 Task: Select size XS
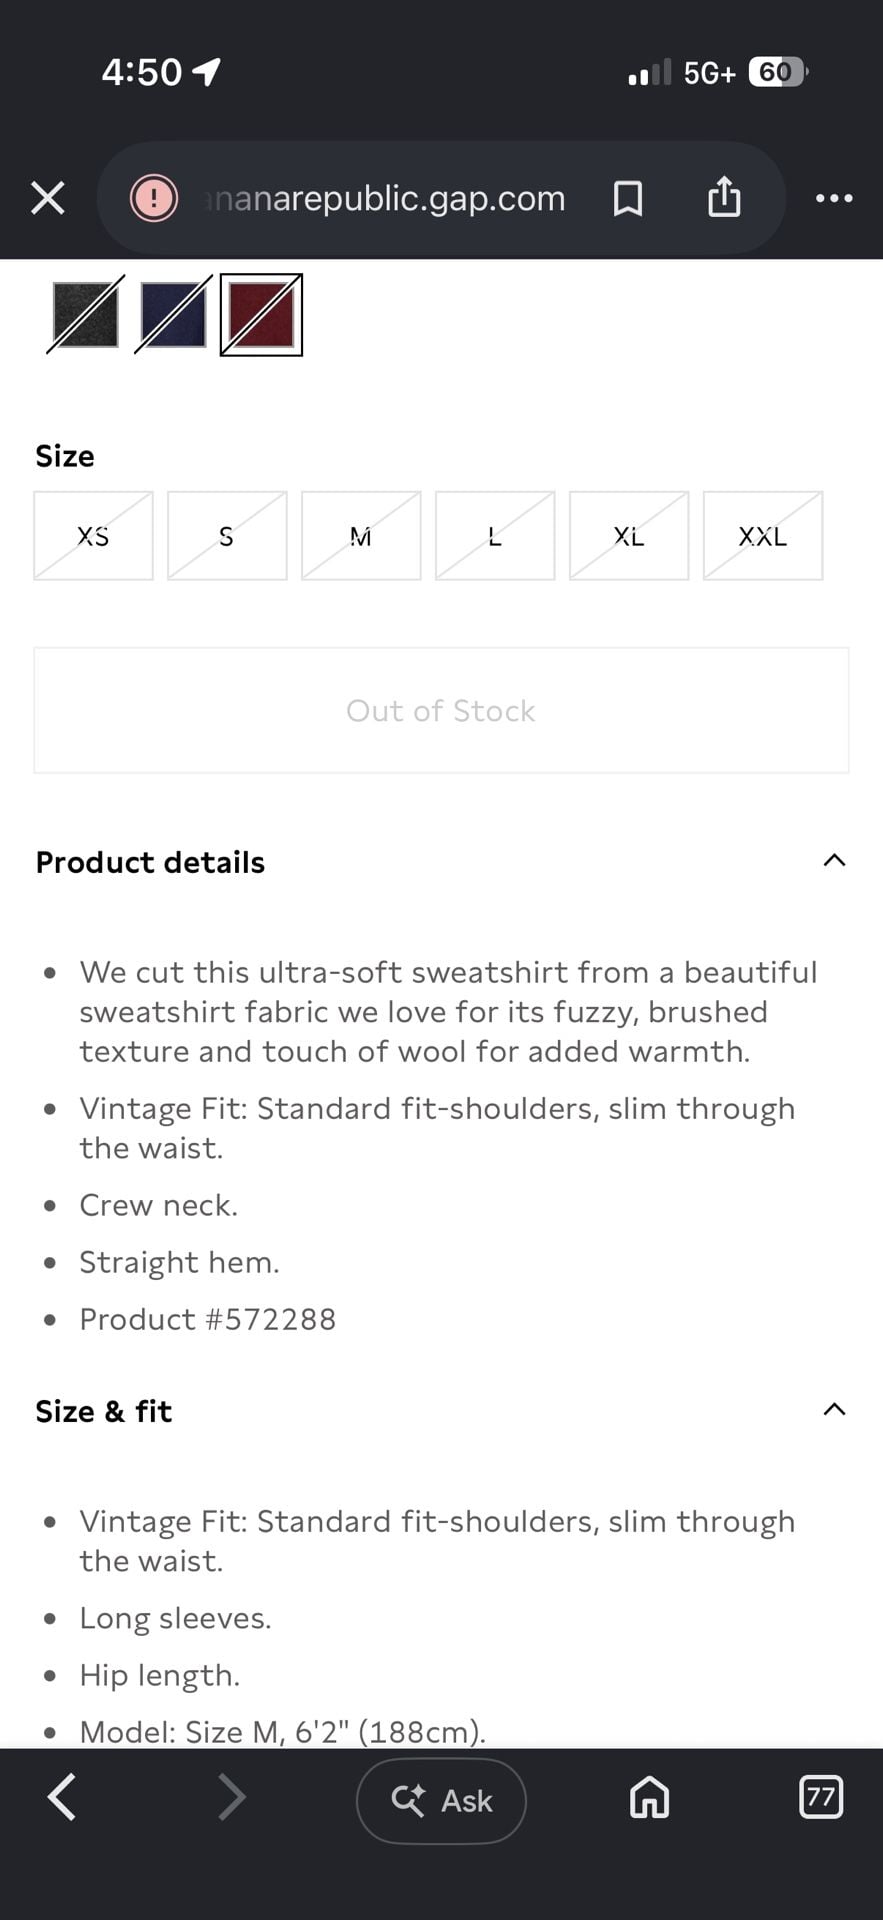pos(93,536)
